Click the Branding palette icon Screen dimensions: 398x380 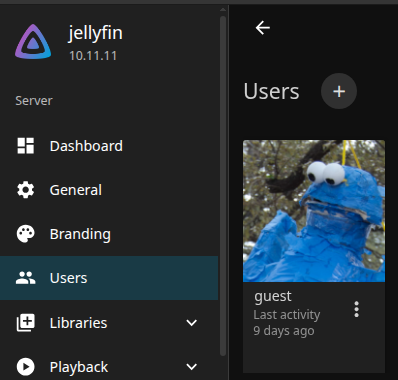tap(26, 234)
